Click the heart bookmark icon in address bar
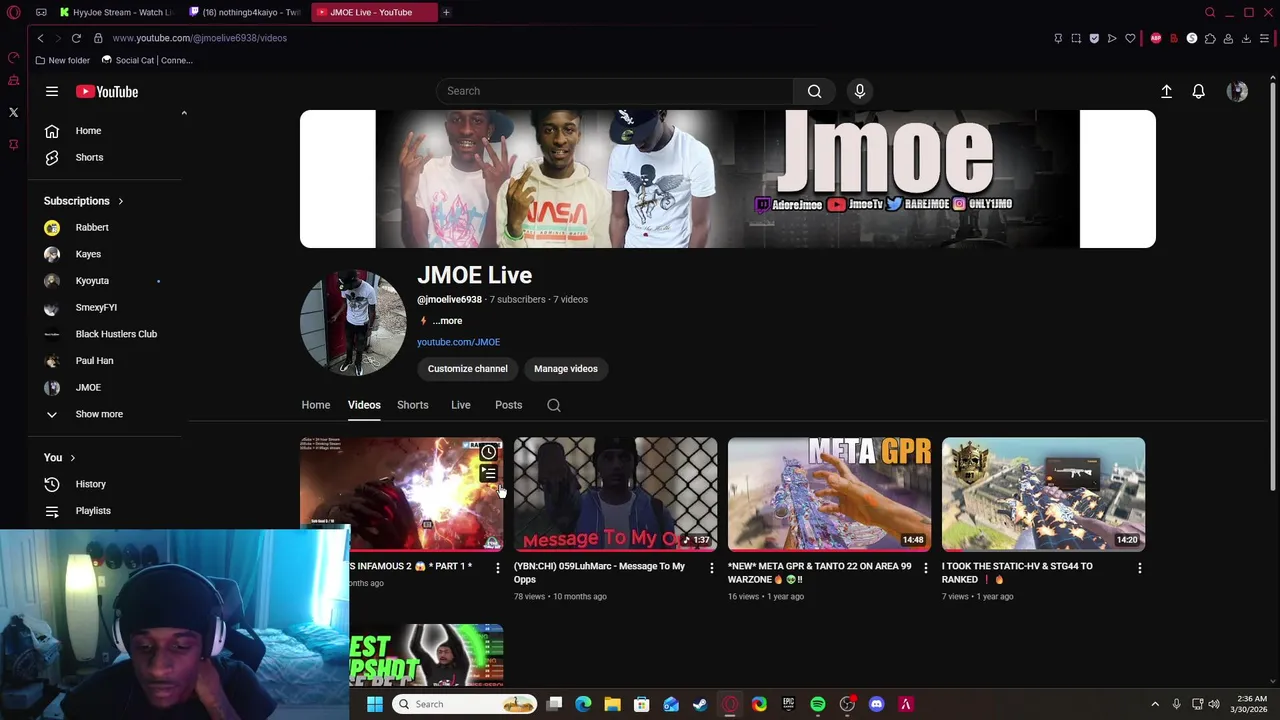Image resolution: width=1280 pixels, height=720 pixels. 1130,38
